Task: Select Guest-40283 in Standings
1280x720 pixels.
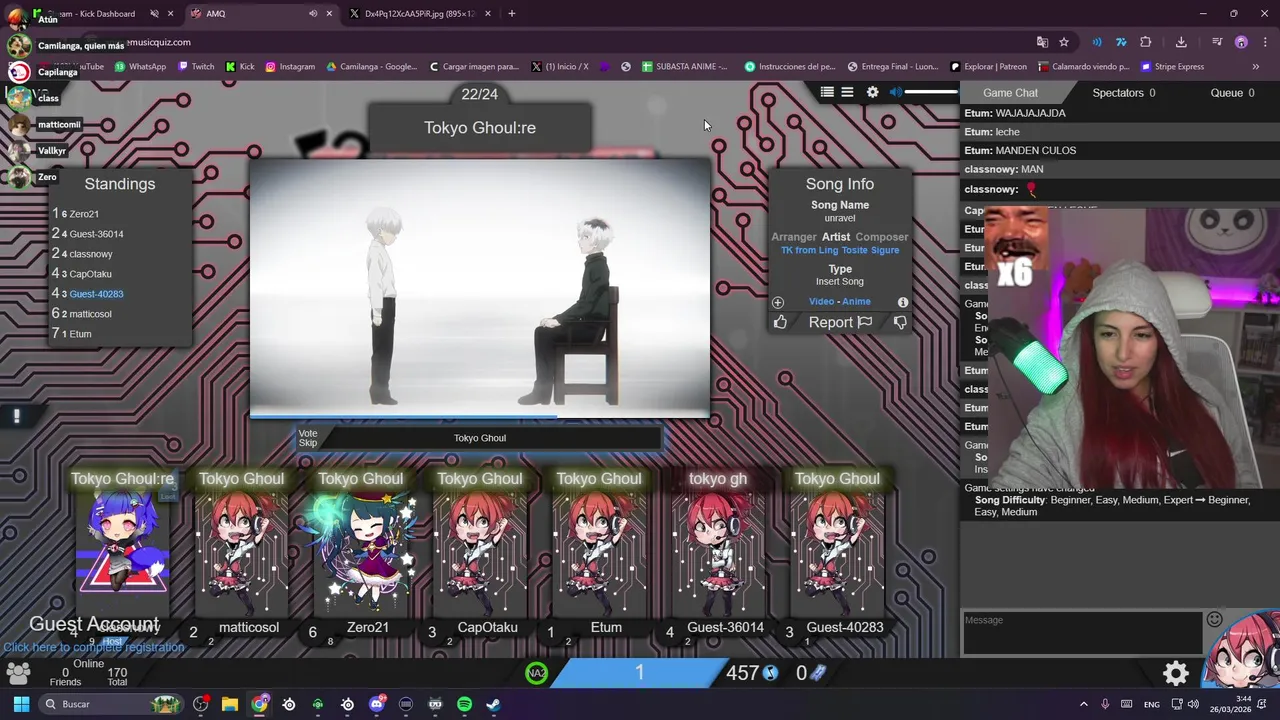Action: [x=96, y=294]
